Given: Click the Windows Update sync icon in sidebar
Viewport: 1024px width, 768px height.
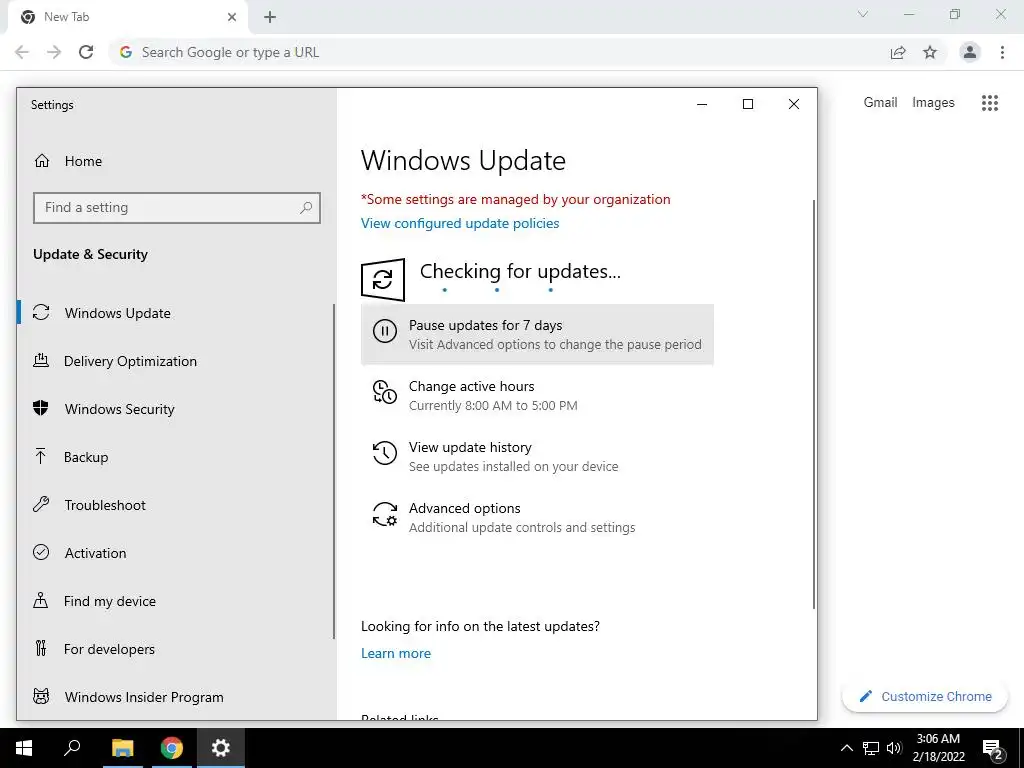Looking at the screenshot, I should pyautogui.click(x=41, y=313).
